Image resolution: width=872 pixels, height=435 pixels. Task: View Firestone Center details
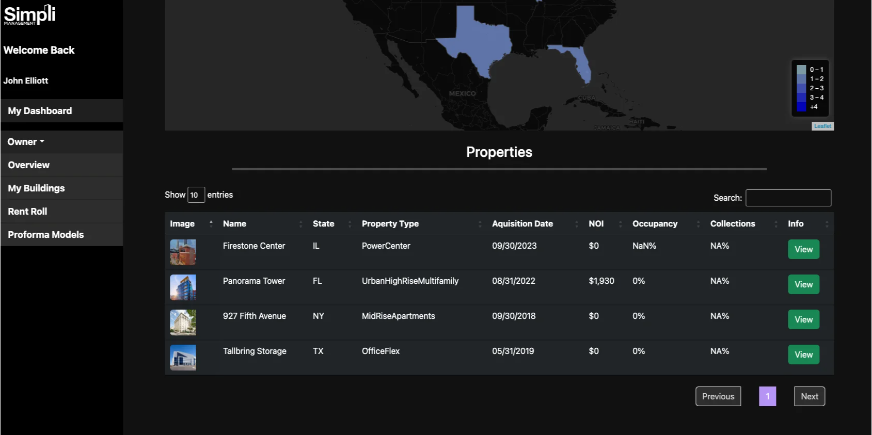pos(803,250)
